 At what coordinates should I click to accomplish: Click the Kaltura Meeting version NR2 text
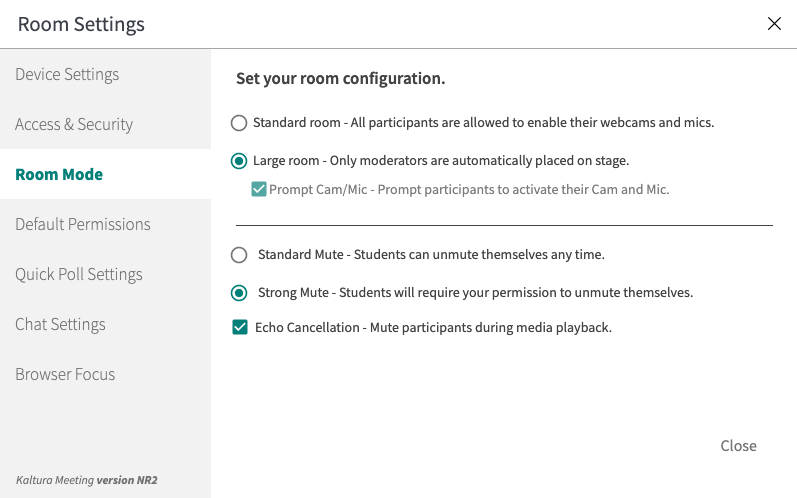click(x=86, y=480)
